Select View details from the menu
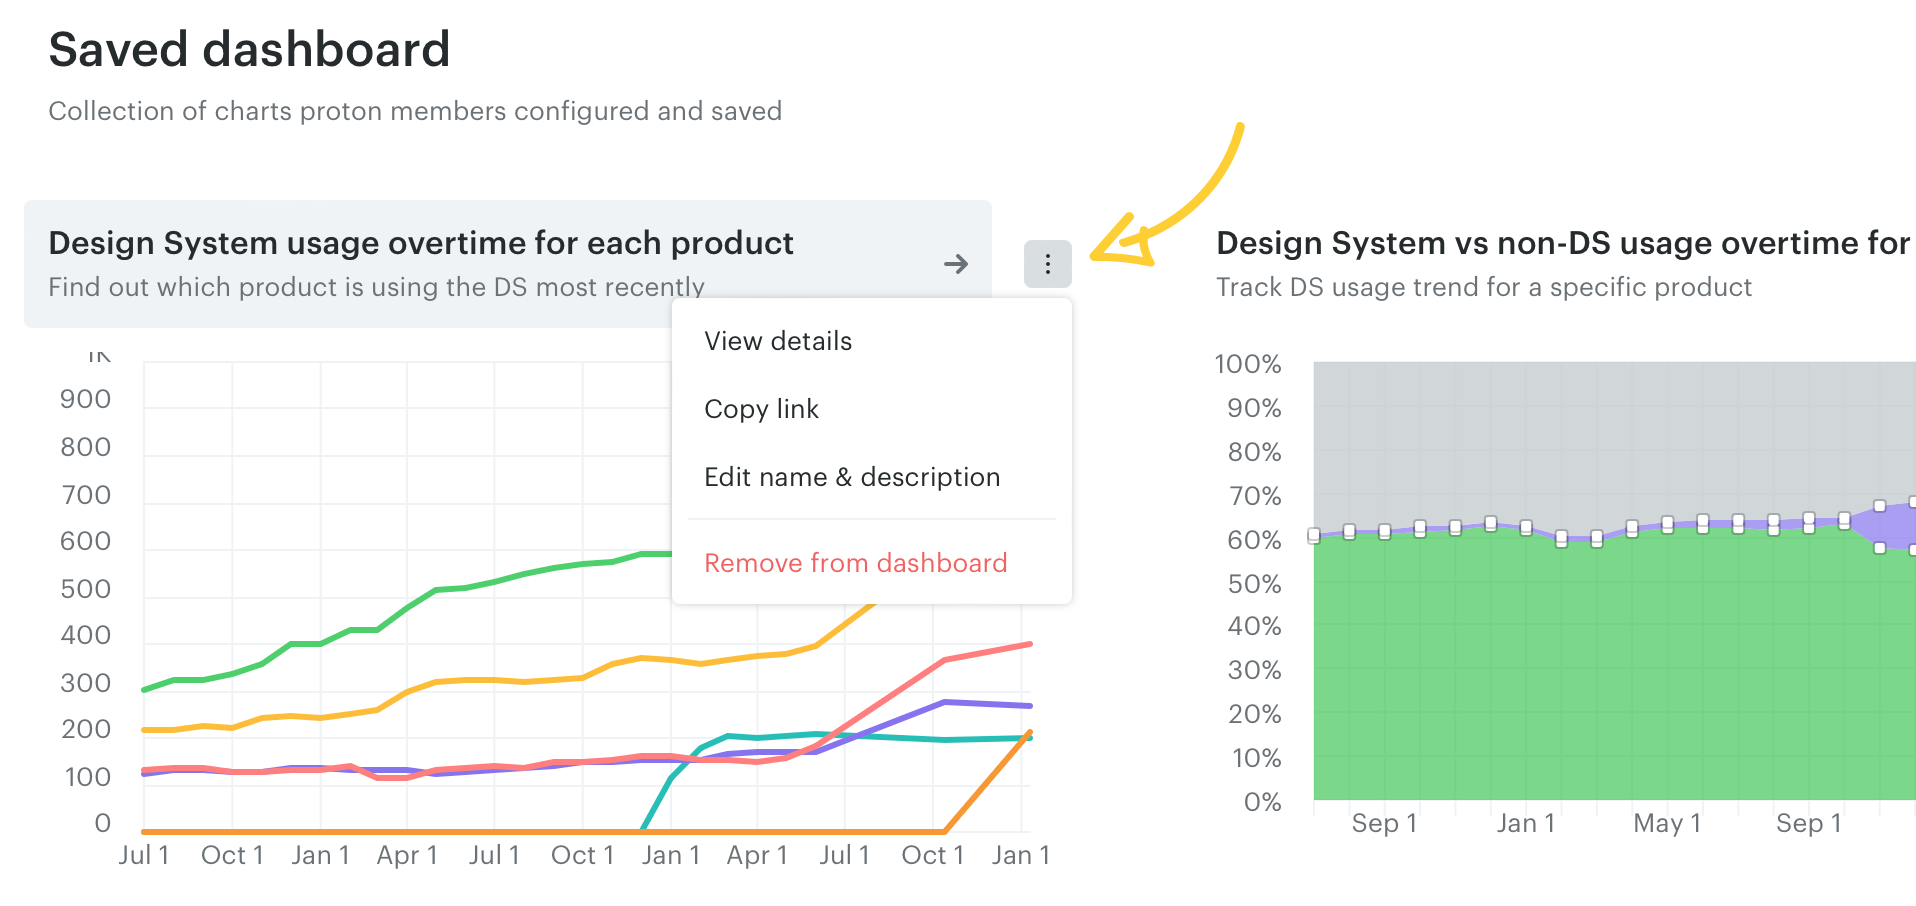1916x906 pixels. coord(777,341)
